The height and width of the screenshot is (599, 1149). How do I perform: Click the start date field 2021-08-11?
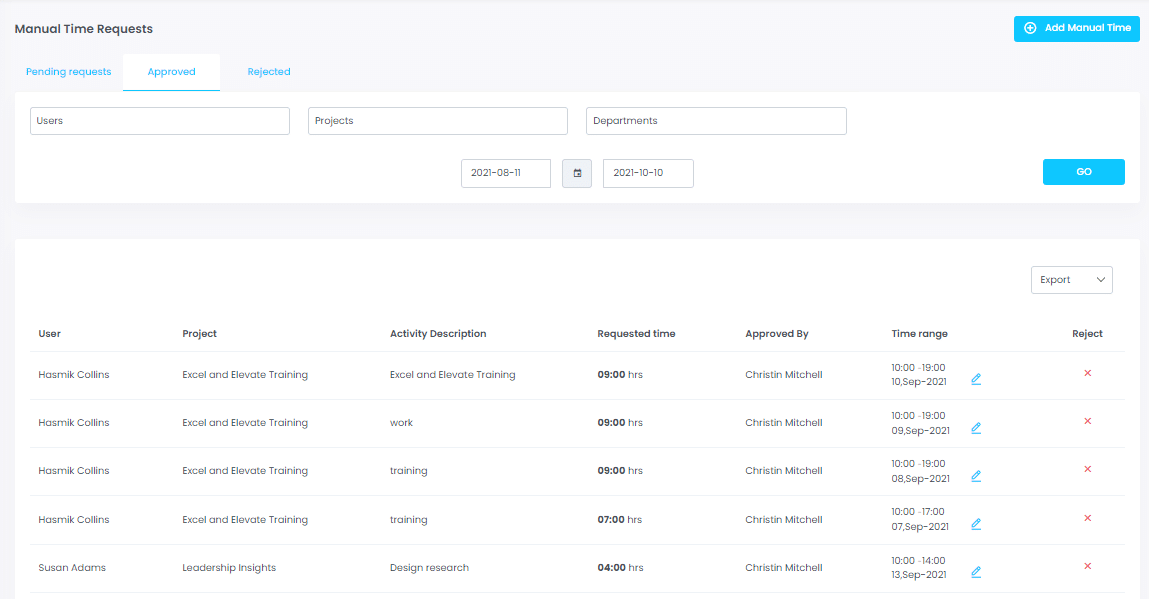506,173
